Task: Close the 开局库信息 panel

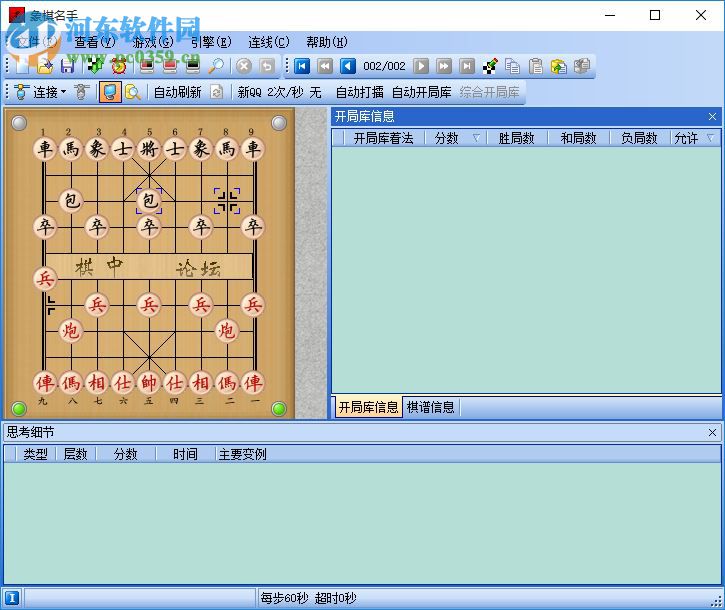Action: (x=712, y=117)
